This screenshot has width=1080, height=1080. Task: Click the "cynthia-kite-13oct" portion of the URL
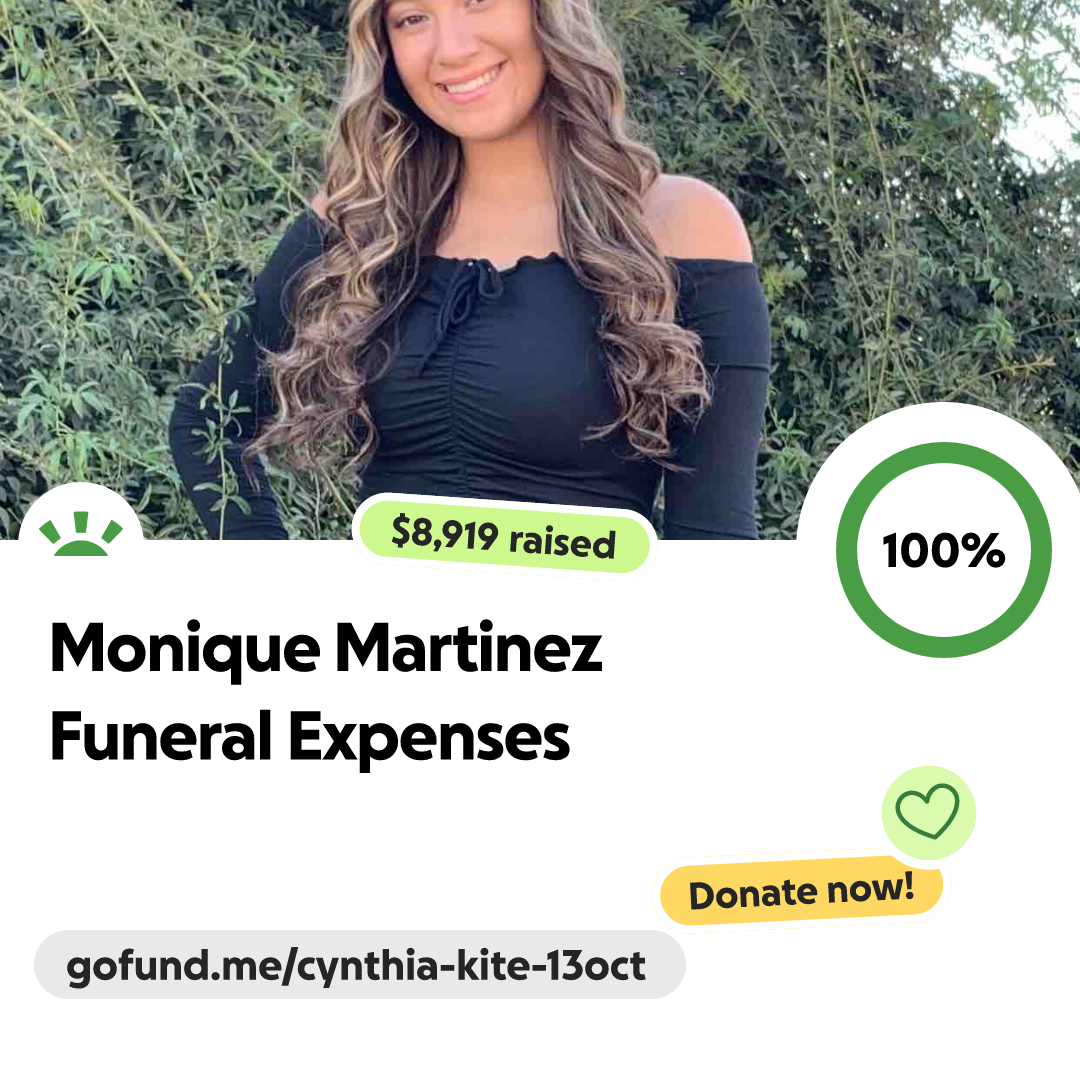point(470,967)
